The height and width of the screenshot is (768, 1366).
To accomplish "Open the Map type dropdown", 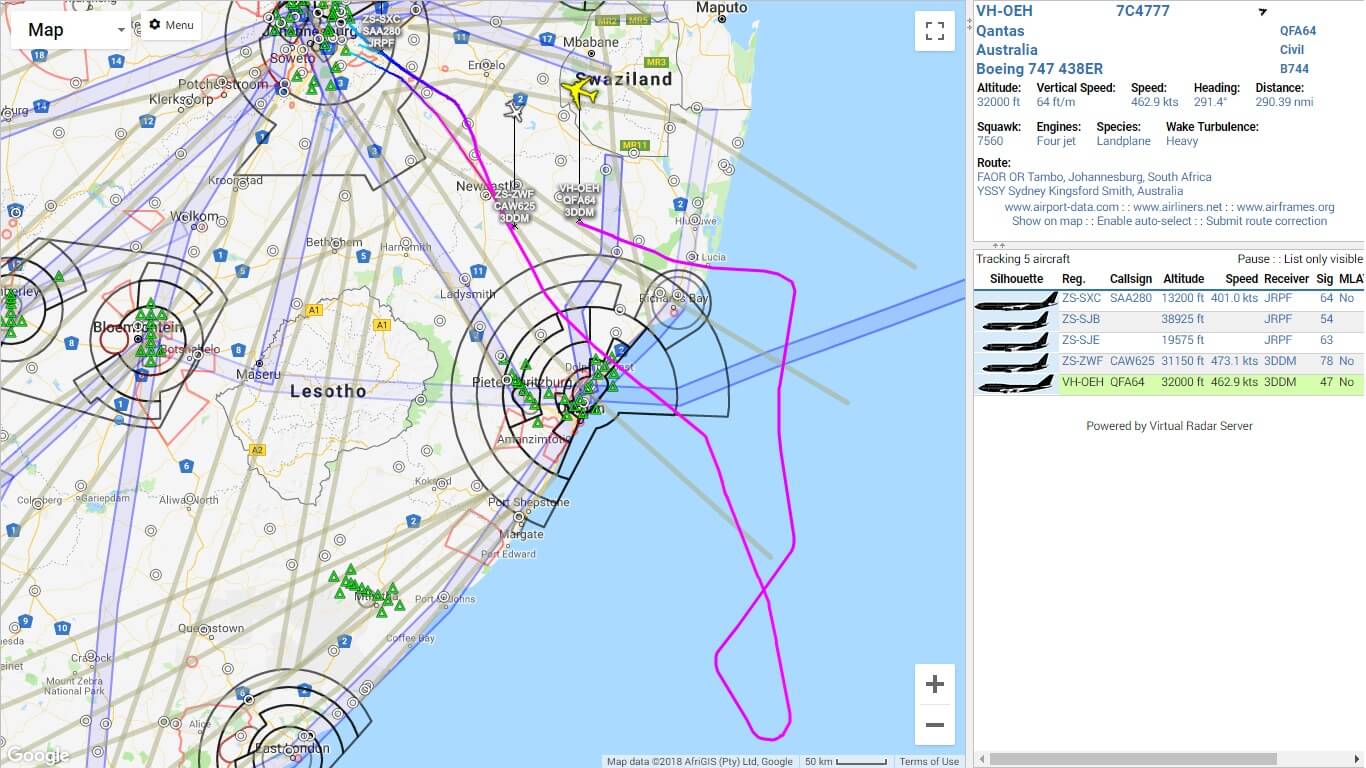I will [71, 29].
